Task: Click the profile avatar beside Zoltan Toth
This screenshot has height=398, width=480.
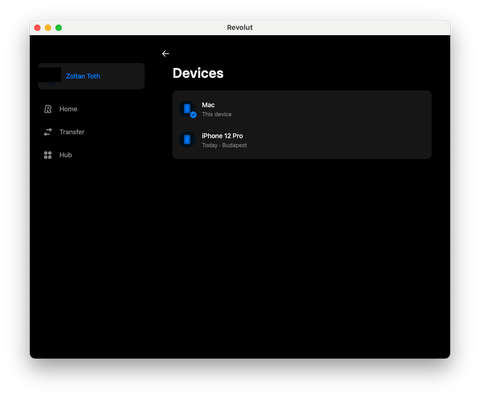Action: (x=50, y=76)
